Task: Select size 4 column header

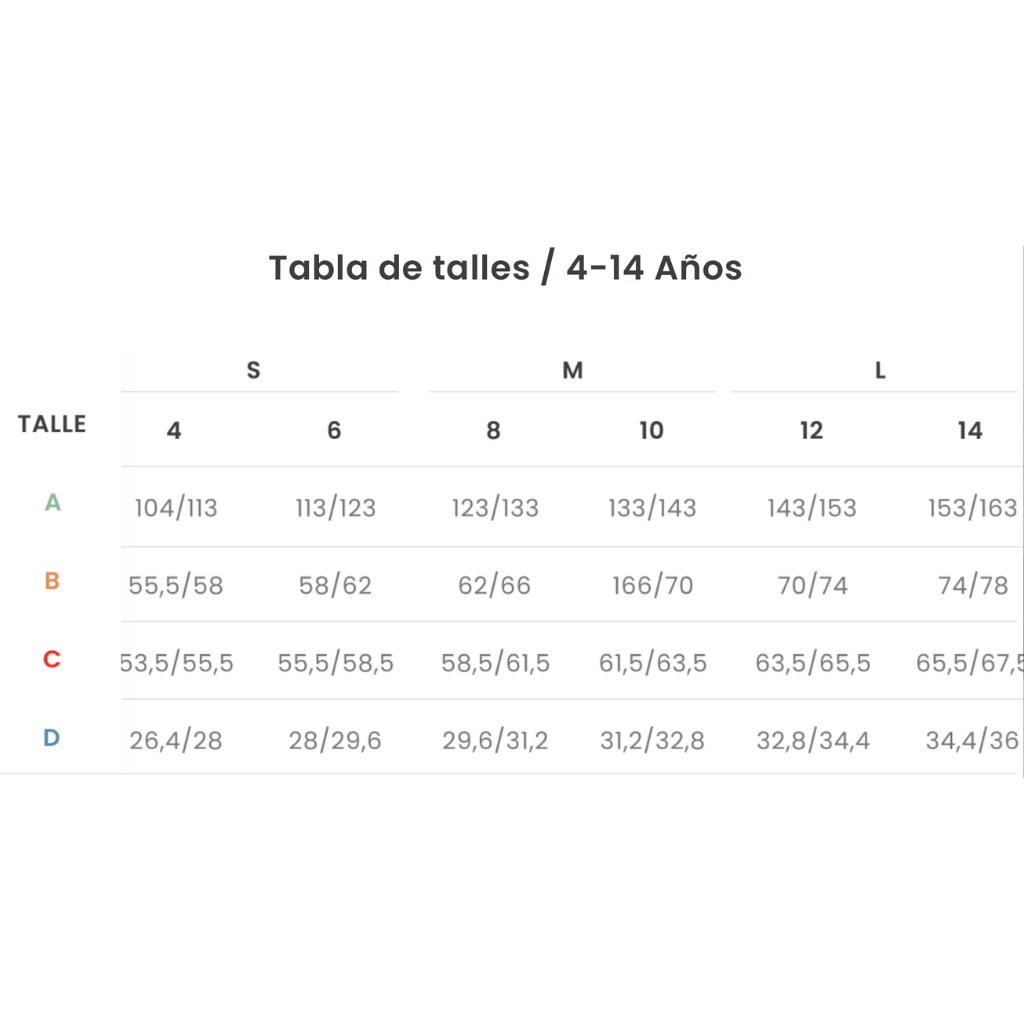Action: 174,430
